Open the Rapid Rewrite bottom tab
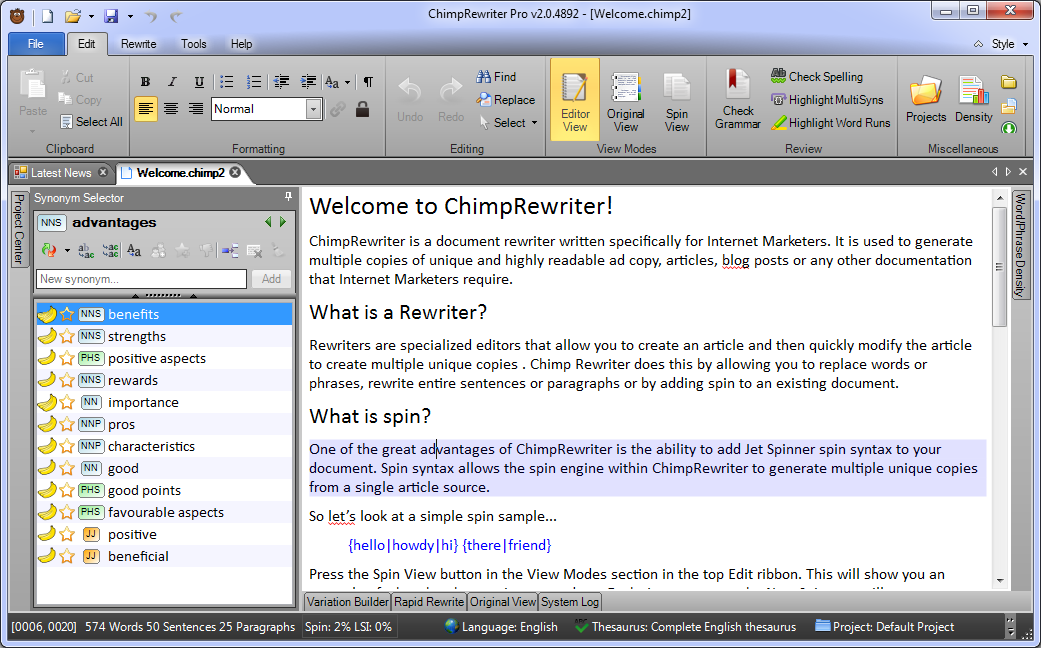This screenshot has width=1041, height=648. [x=430, y=602]
